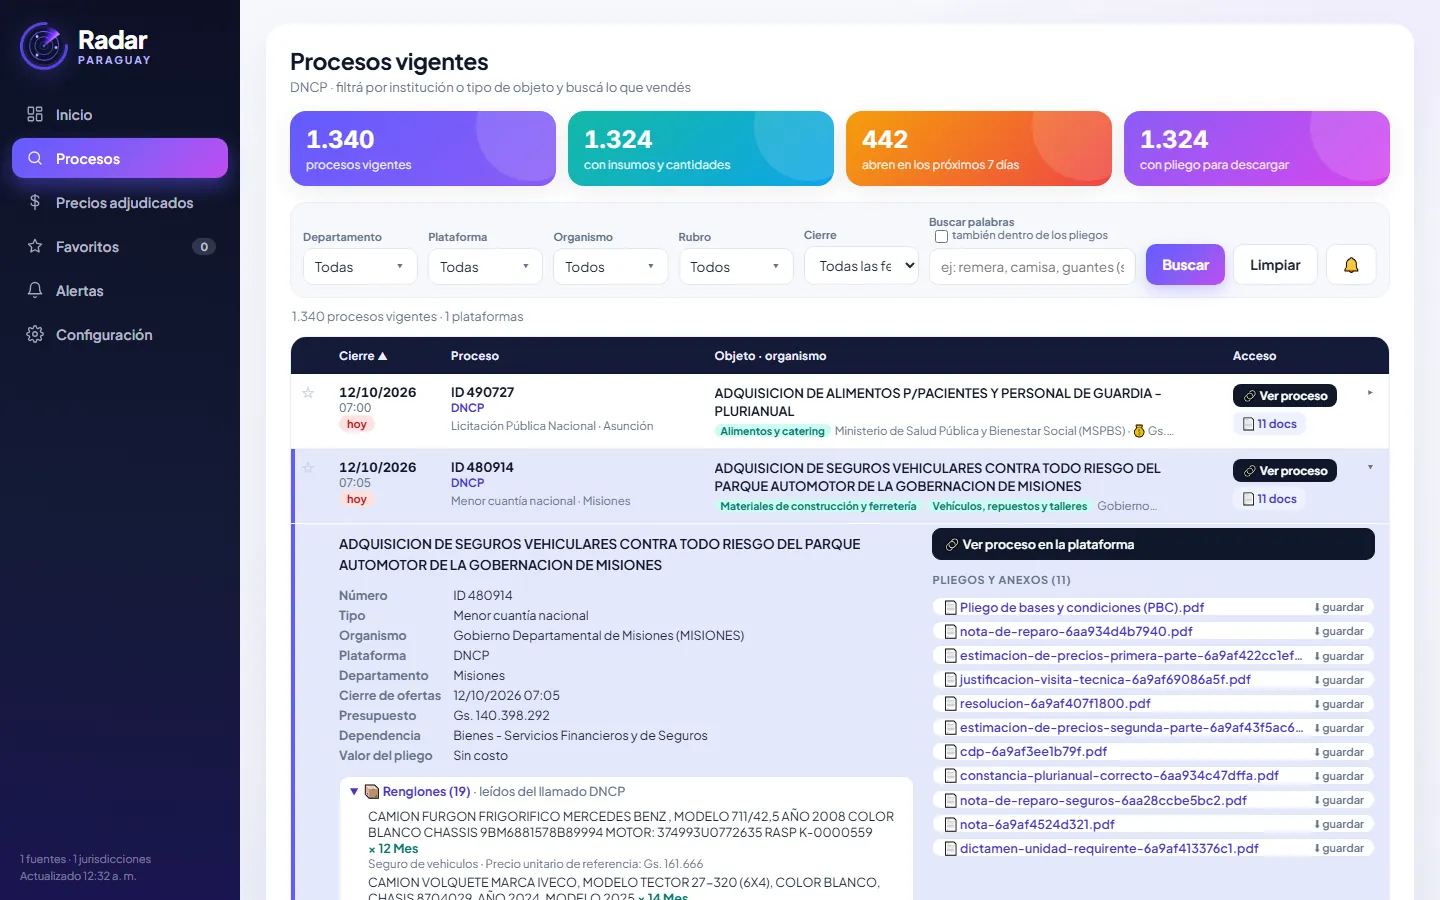This screenshot has width=1440, height=900.
Task: Click the purple Buscar button
Action: 1185,265
